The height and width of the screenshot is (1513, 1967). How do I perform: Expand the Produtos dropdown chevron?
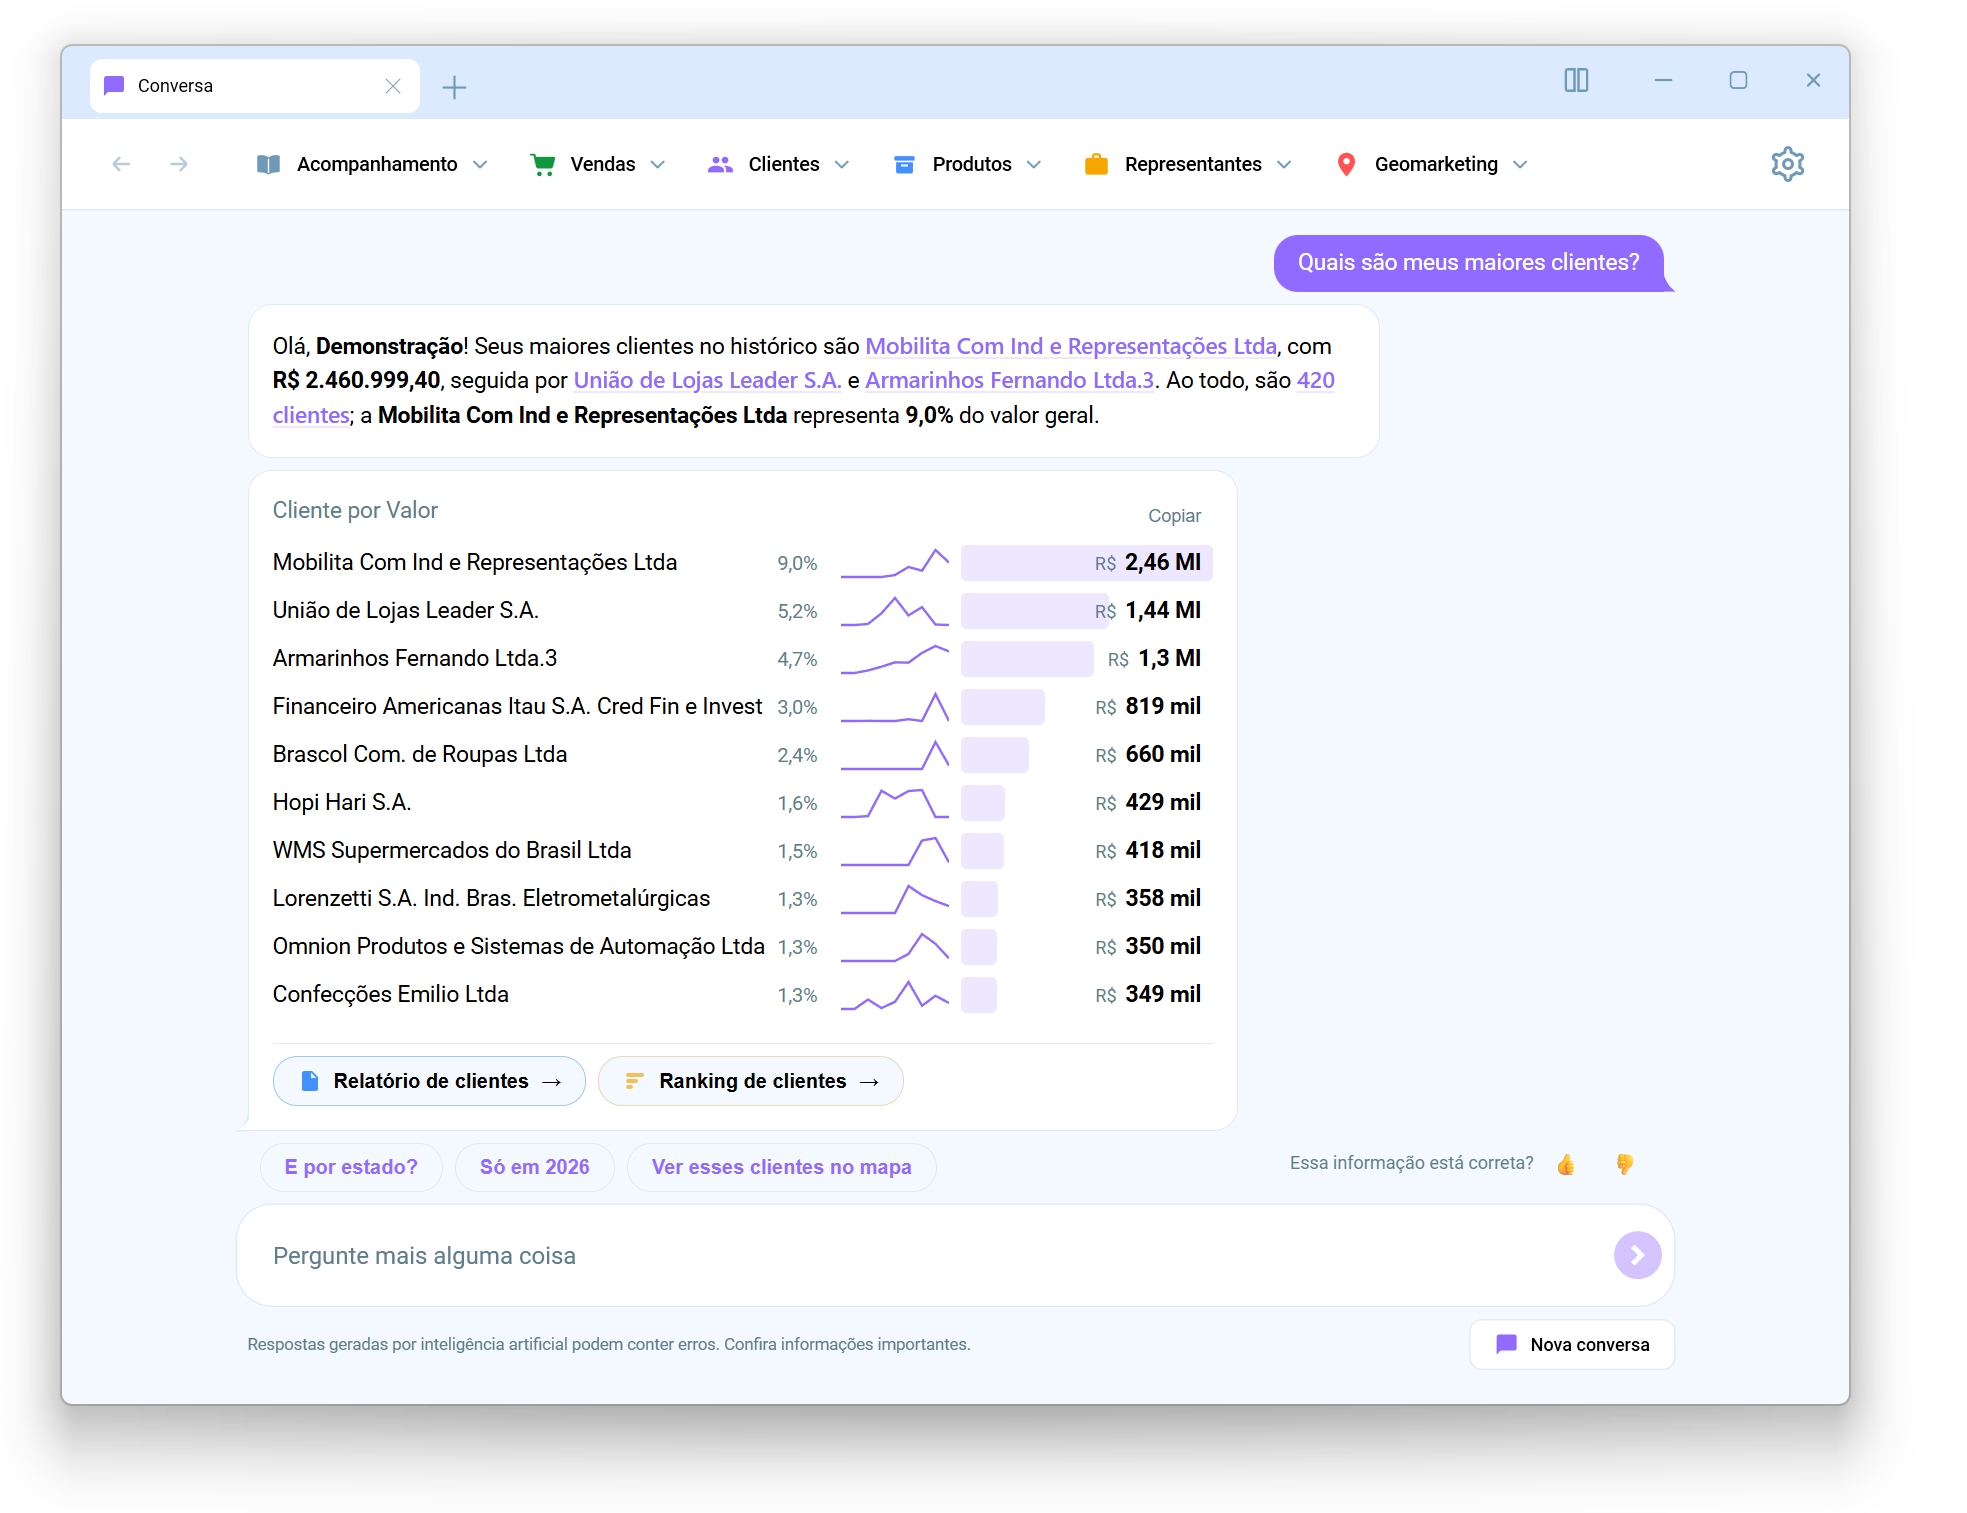coord(1034,165)
